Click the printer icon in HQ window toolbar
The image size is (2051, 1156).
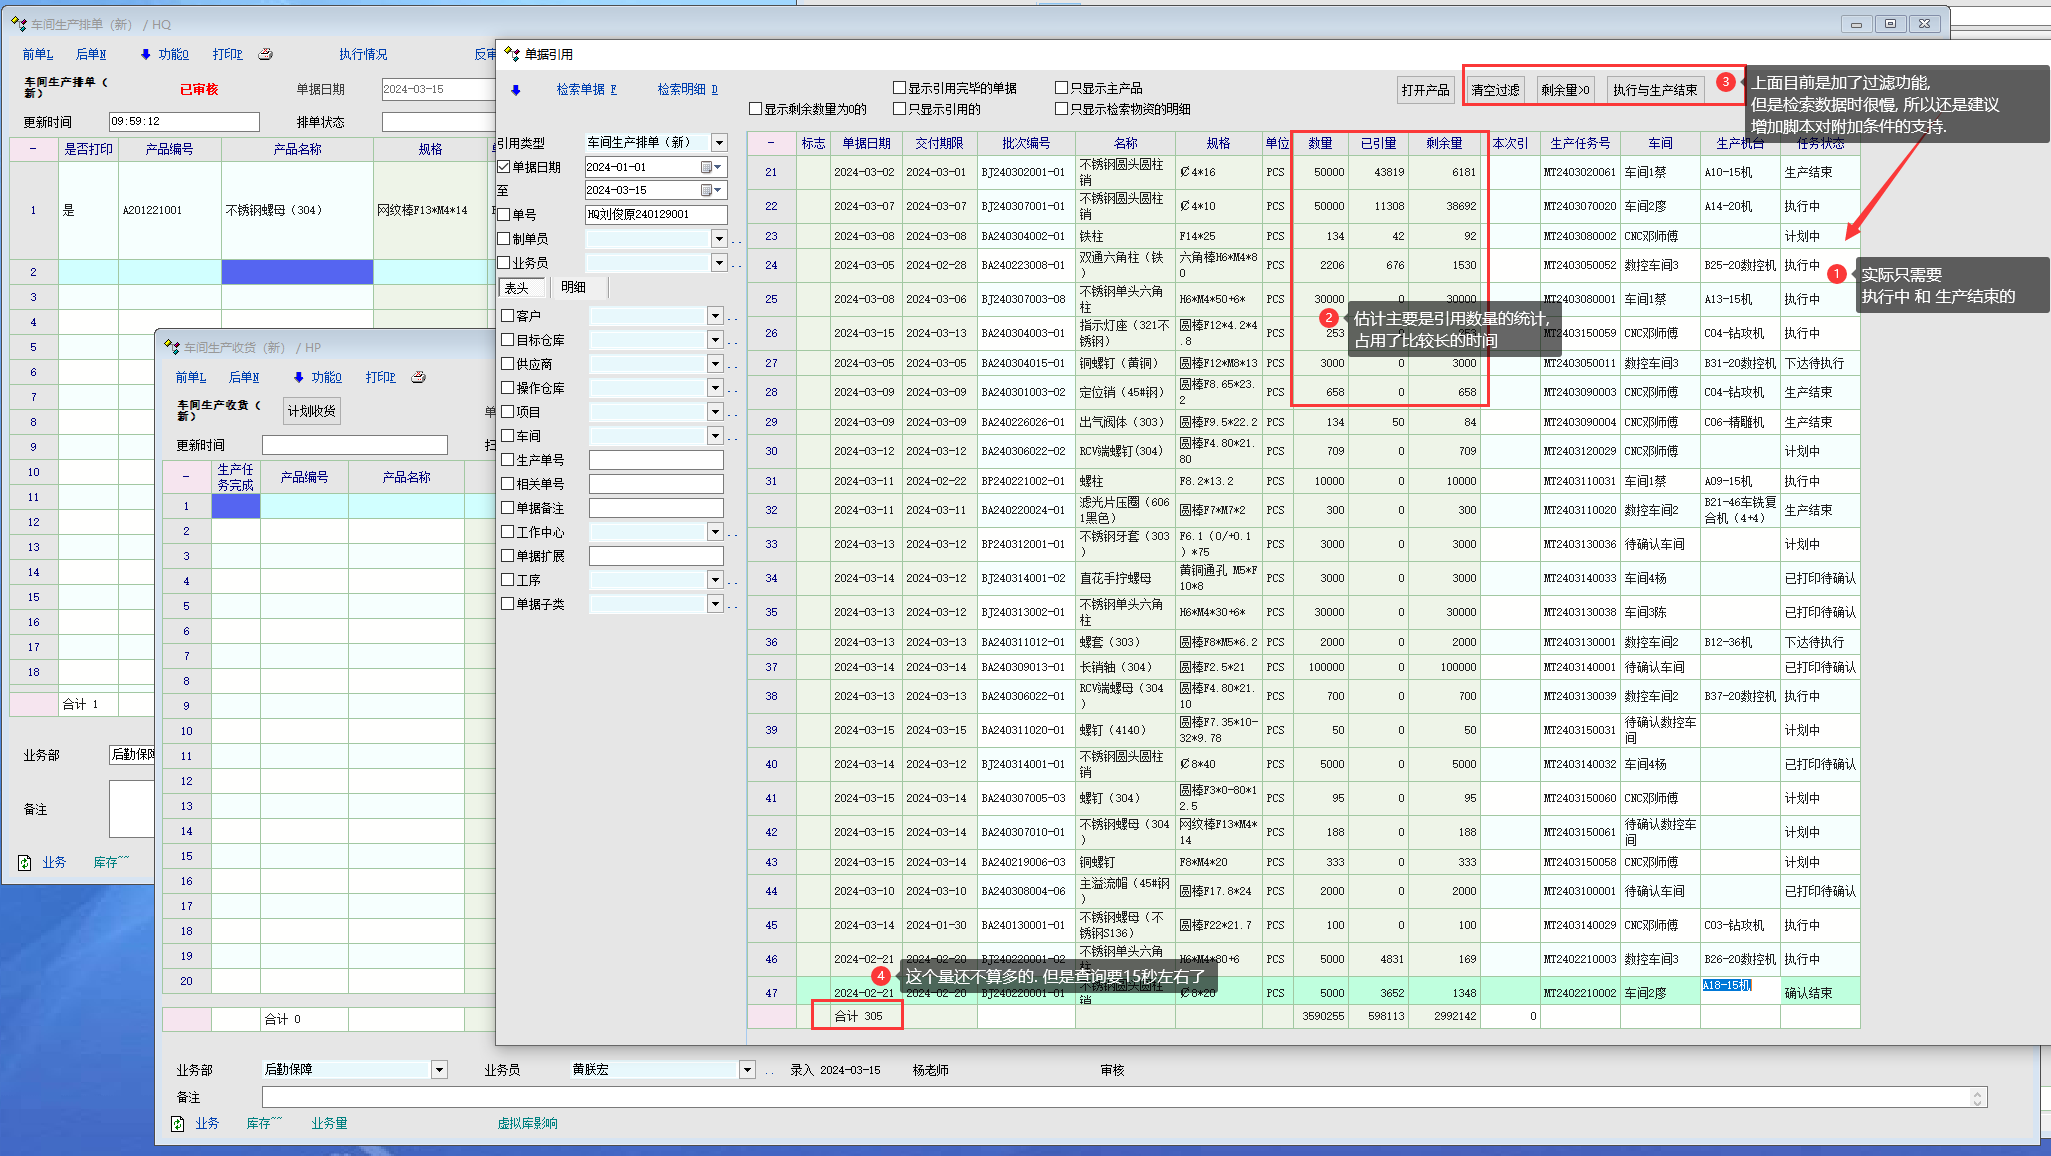pyautogui.click(x=265, y=54)
